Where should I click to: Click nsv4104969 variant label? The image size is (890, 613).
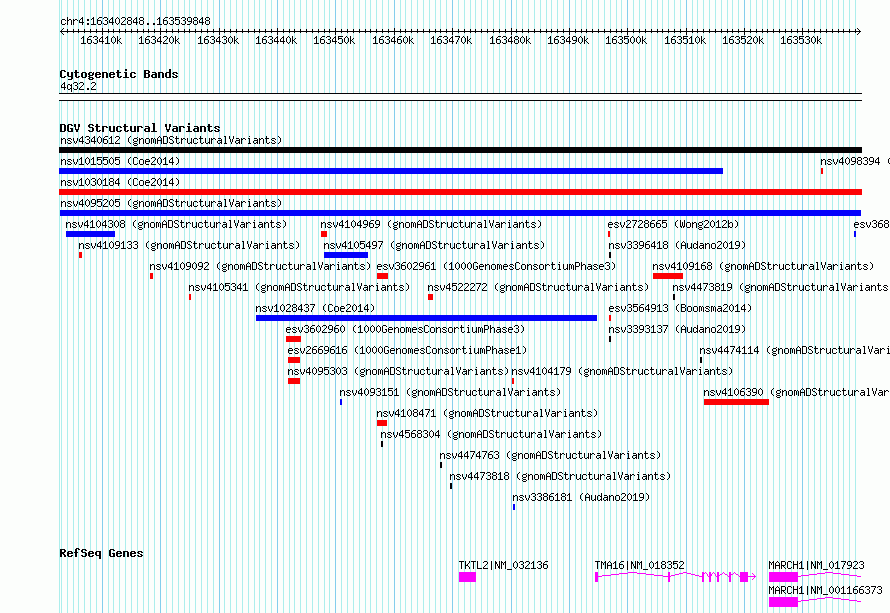pos(431,224)
